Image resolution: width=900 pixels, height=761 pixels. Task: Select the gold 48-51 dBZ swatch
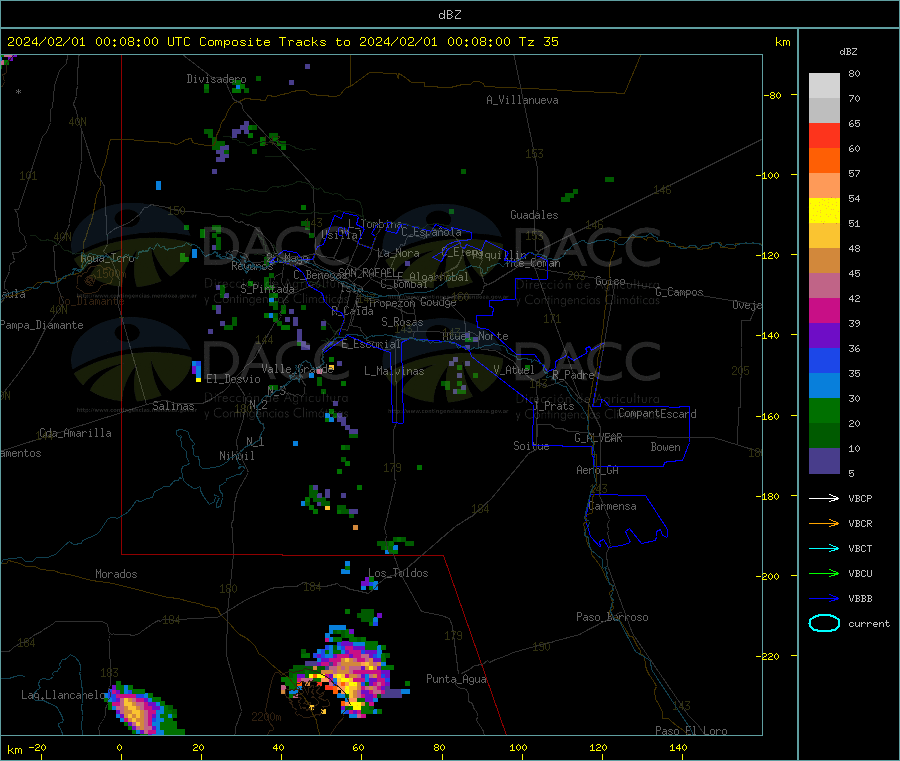click(x=824, y=235)
